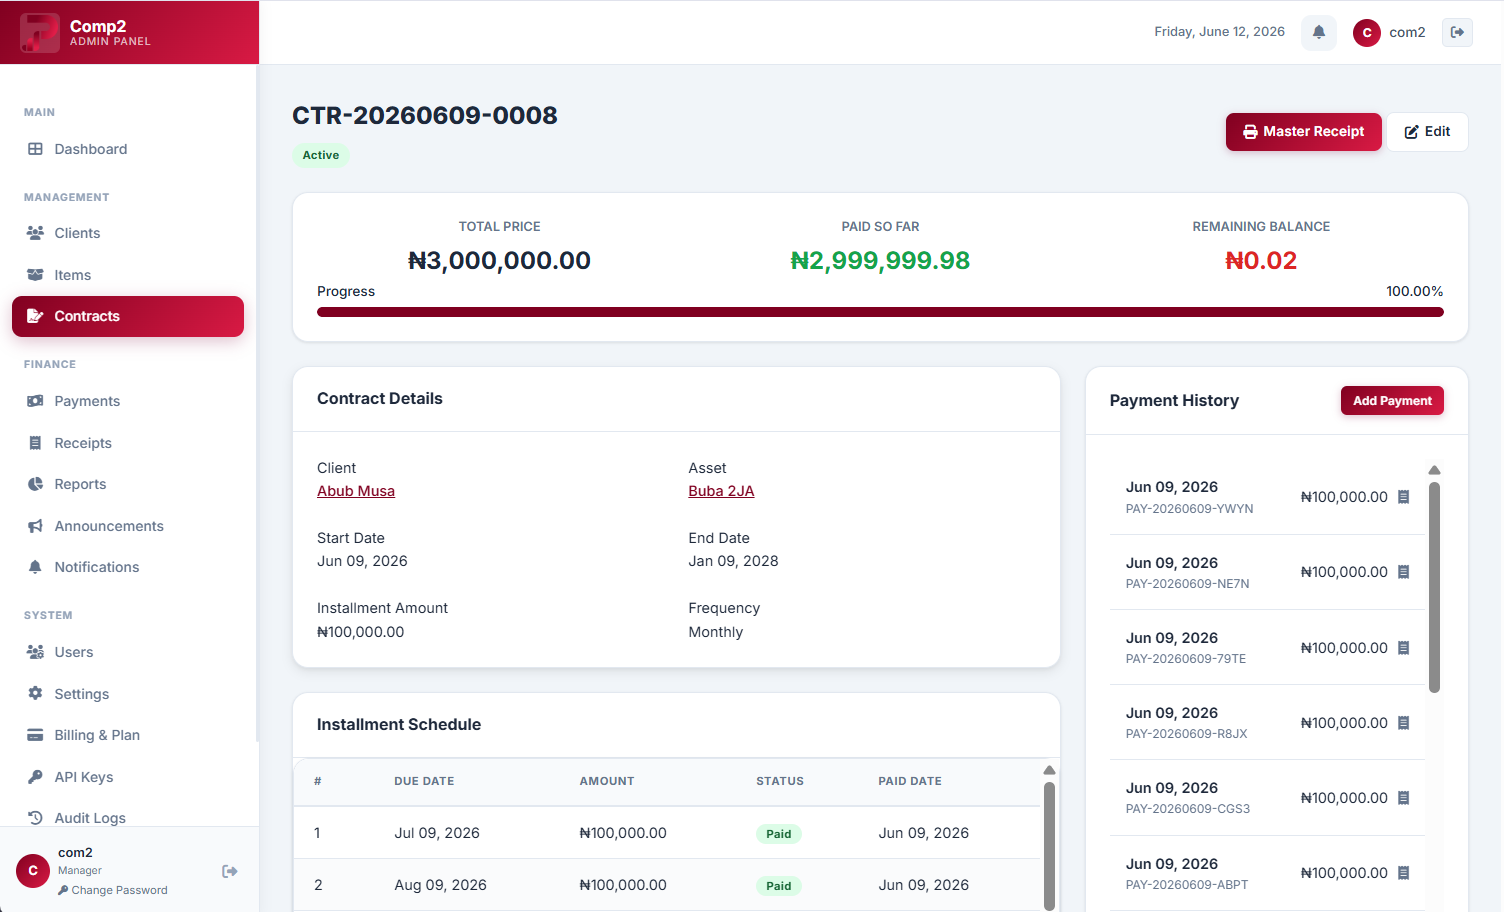
Task: Click the PAID DATE column header
Action: [910, 781]
